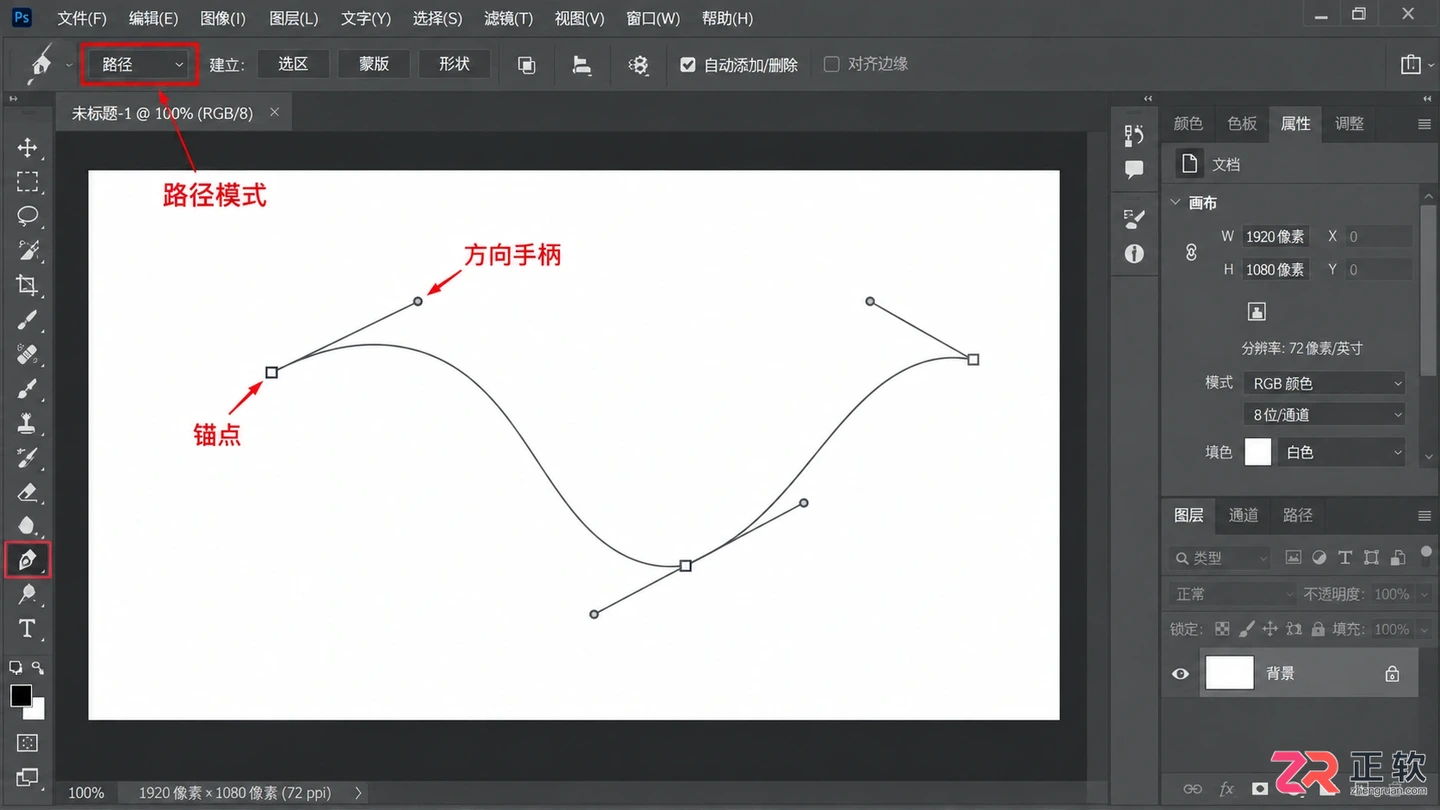Click the 蒙版 button

tap(374, 64)
